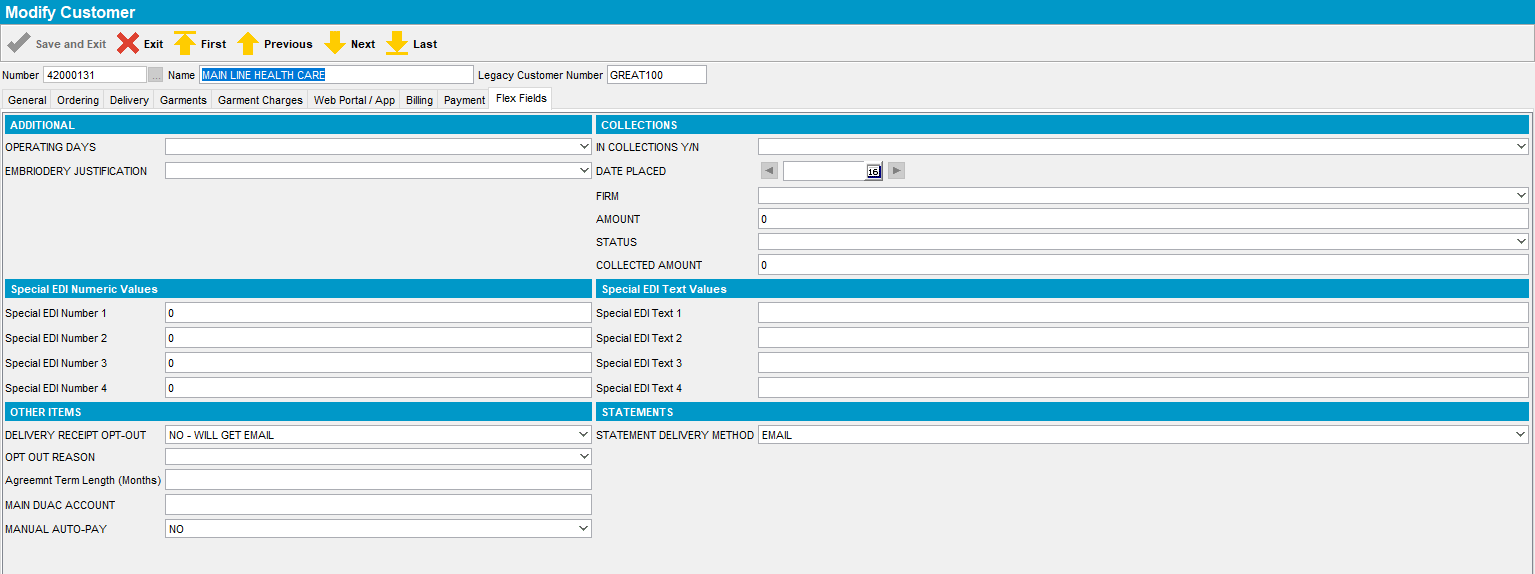The image size is (1535, 574).
Task: Step Date Placed forward with right arrow
Action: (896, 171)
